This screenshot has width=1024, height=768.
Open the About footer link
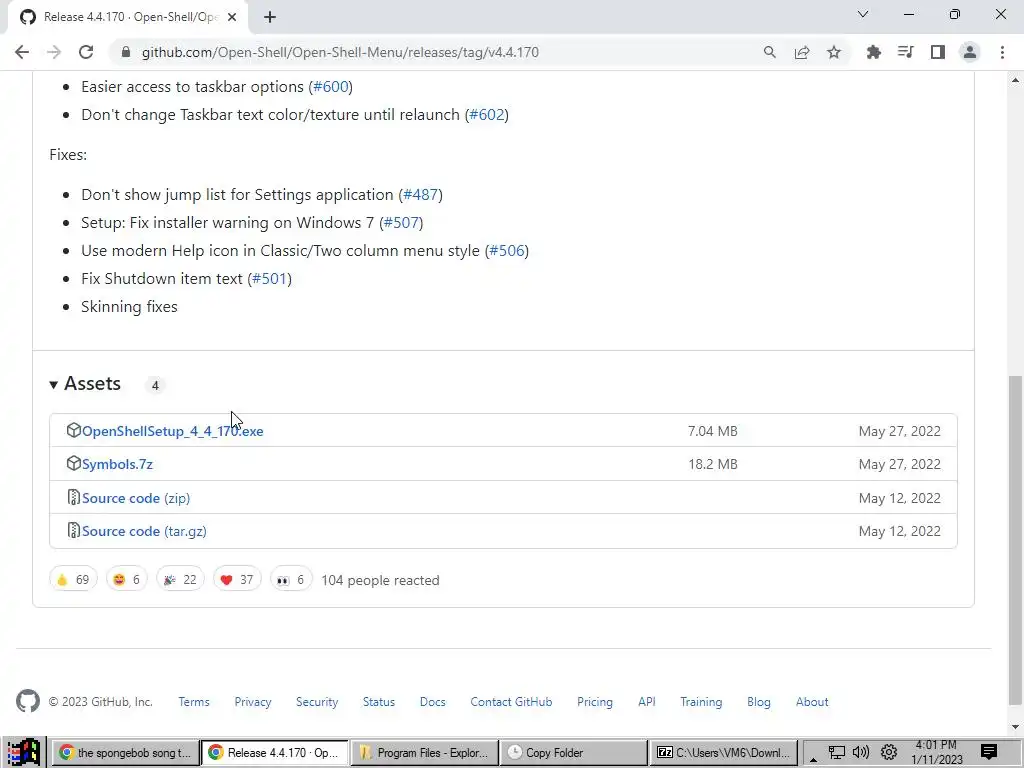812,701
